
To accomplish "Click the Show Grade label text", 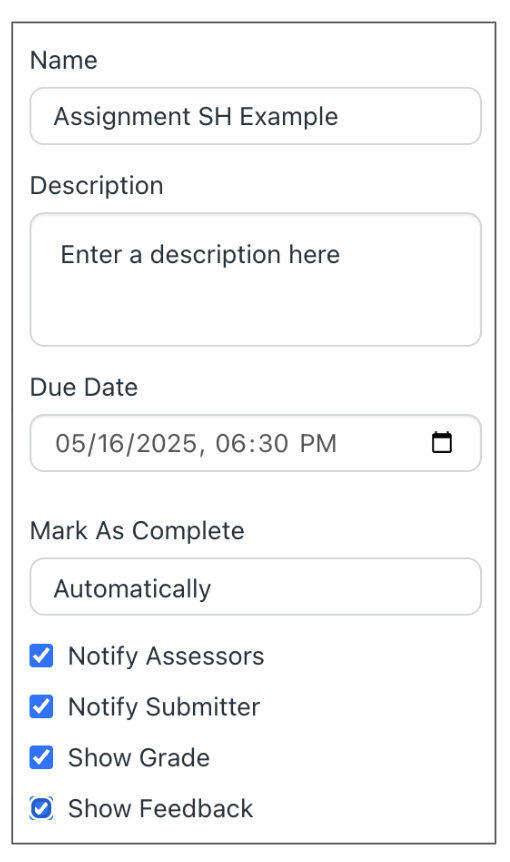I will [139, 758].
